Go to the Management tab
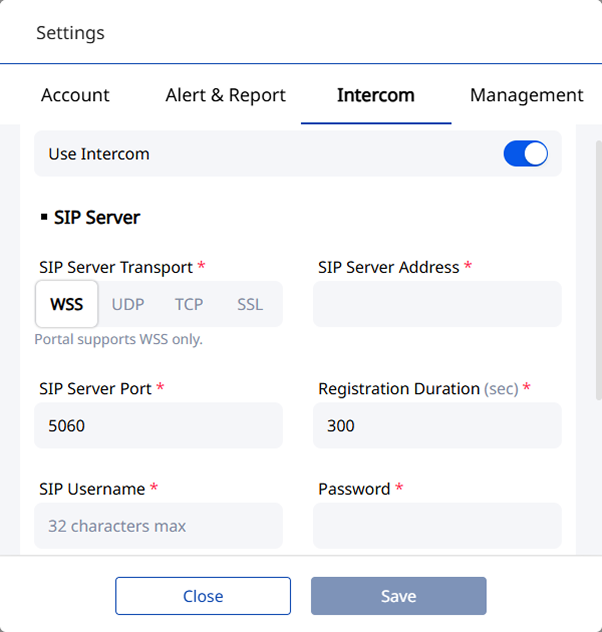The height and width of the screenshot is (632, 602). tap(526, 96)
